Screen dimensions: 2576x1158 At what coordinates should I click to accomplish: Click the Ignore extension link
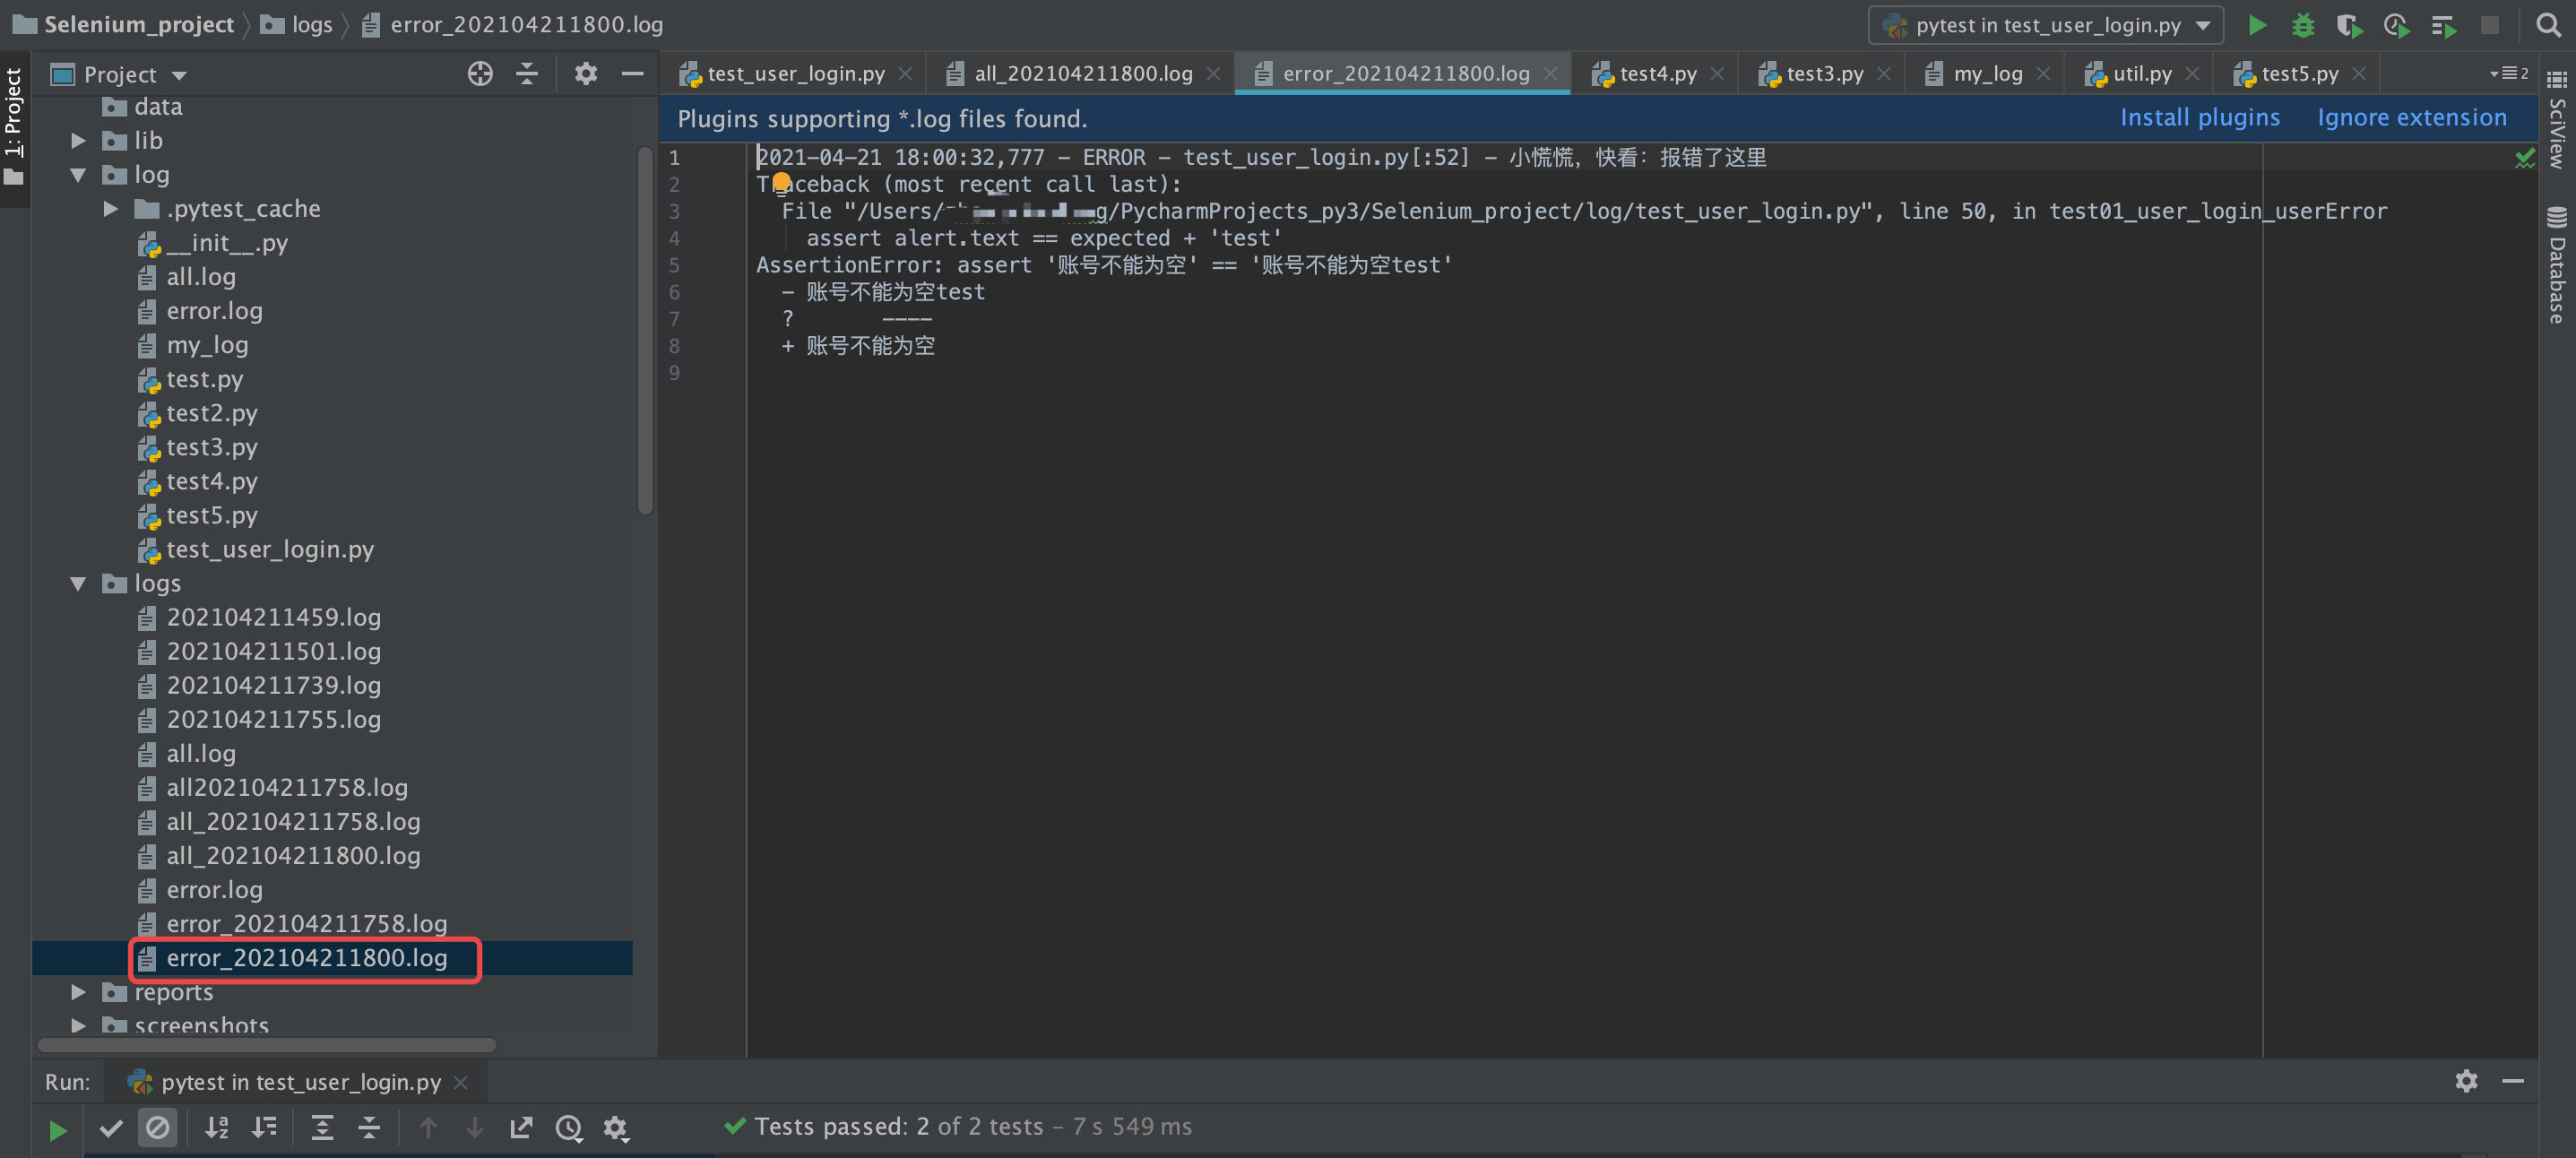(2411, 118)
